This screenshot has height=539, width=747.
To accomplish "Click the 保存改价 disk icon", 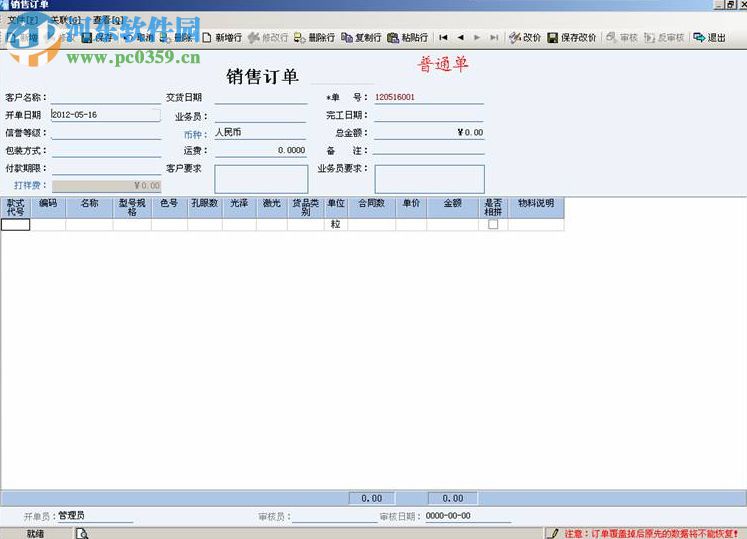I will 552,38.
